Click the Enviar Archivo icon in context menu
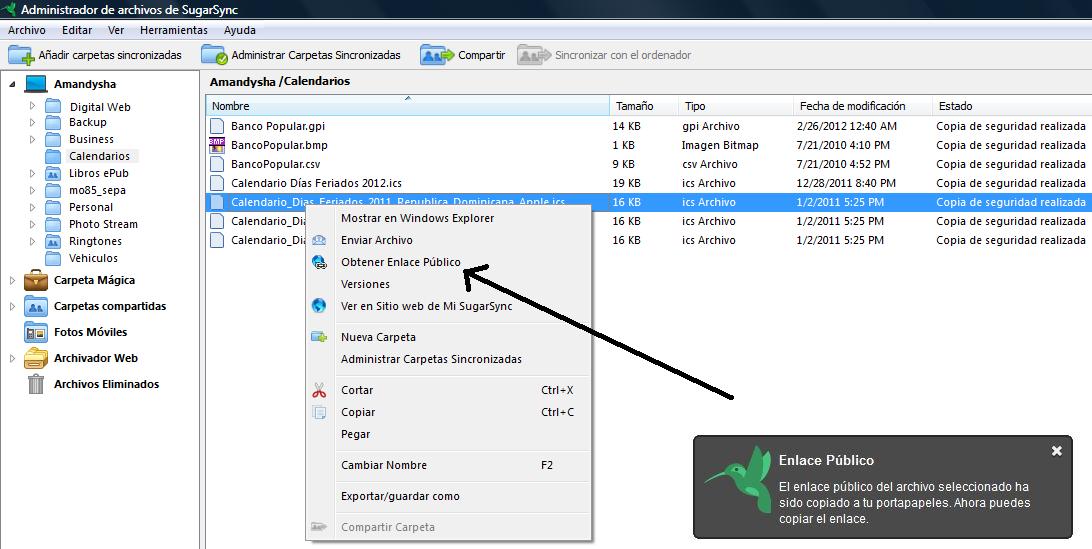The width and height of the screenshot is (1092, 549). pos(319,240)
